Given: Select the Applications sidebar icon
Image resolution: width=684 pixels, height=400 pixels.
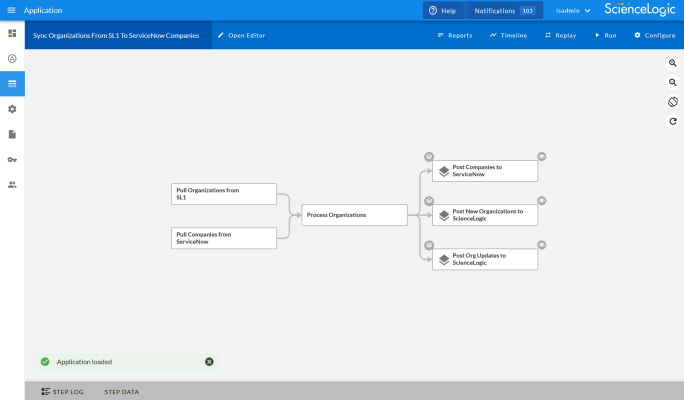Looking at the screenshot, I should [12, 84].
